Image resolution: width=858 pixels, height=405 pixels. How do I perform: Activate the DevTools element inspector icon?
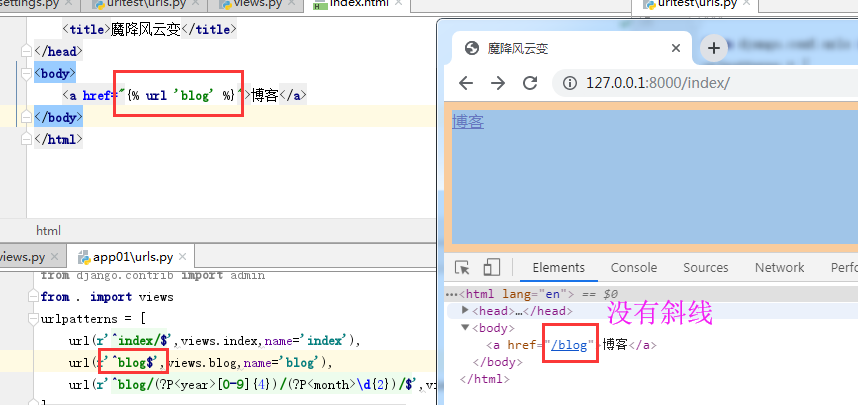(x=463, y=268)
